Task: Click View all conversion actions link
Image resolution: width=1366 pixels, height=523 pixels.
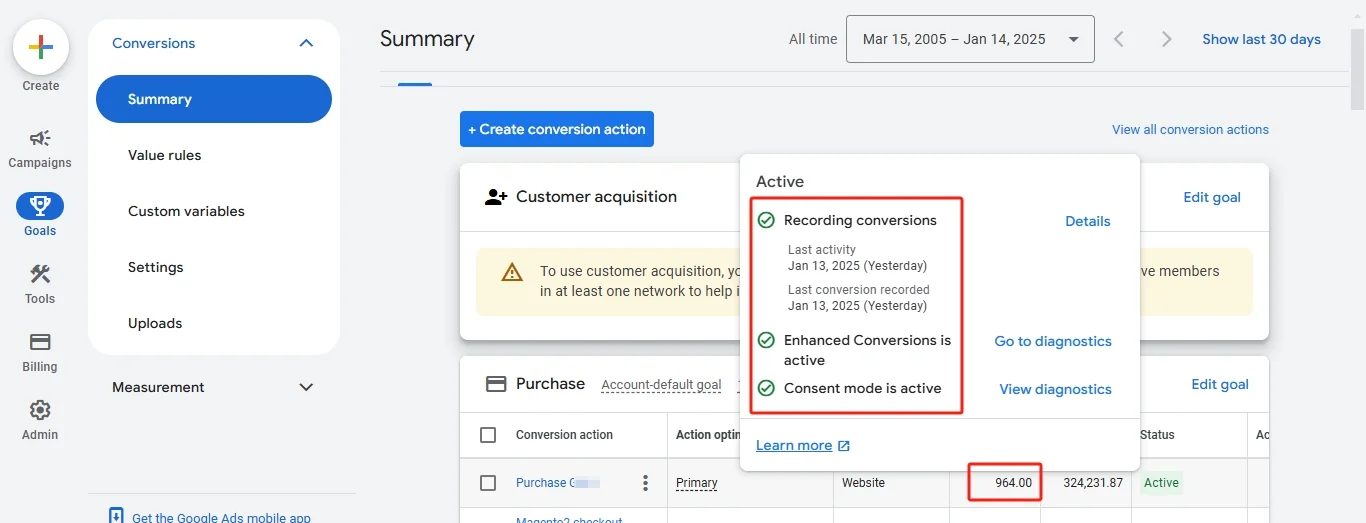Action: click(1190, 129)
